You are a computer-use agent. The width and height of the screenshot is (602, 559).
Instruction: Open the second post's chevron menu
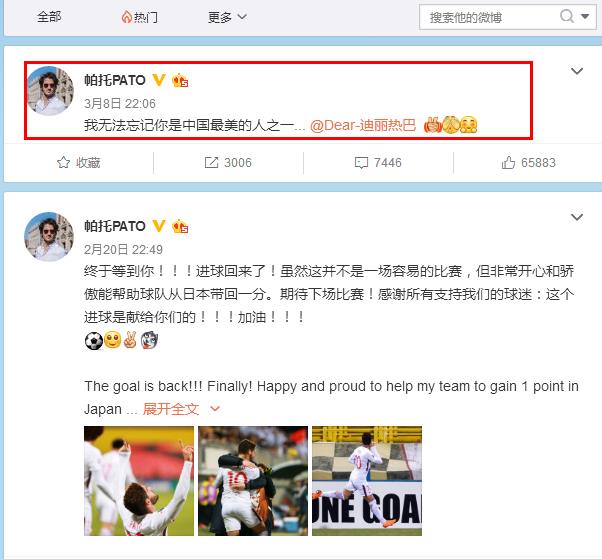pyautogui.click(x=577, y=217)
